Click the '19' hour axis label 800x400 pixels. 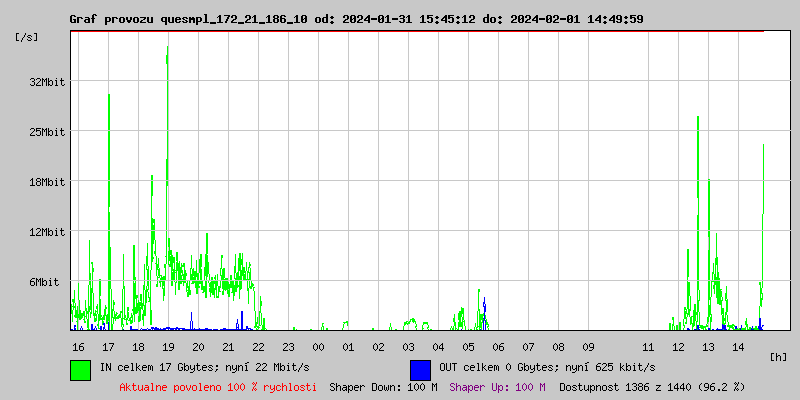(168, 347)
